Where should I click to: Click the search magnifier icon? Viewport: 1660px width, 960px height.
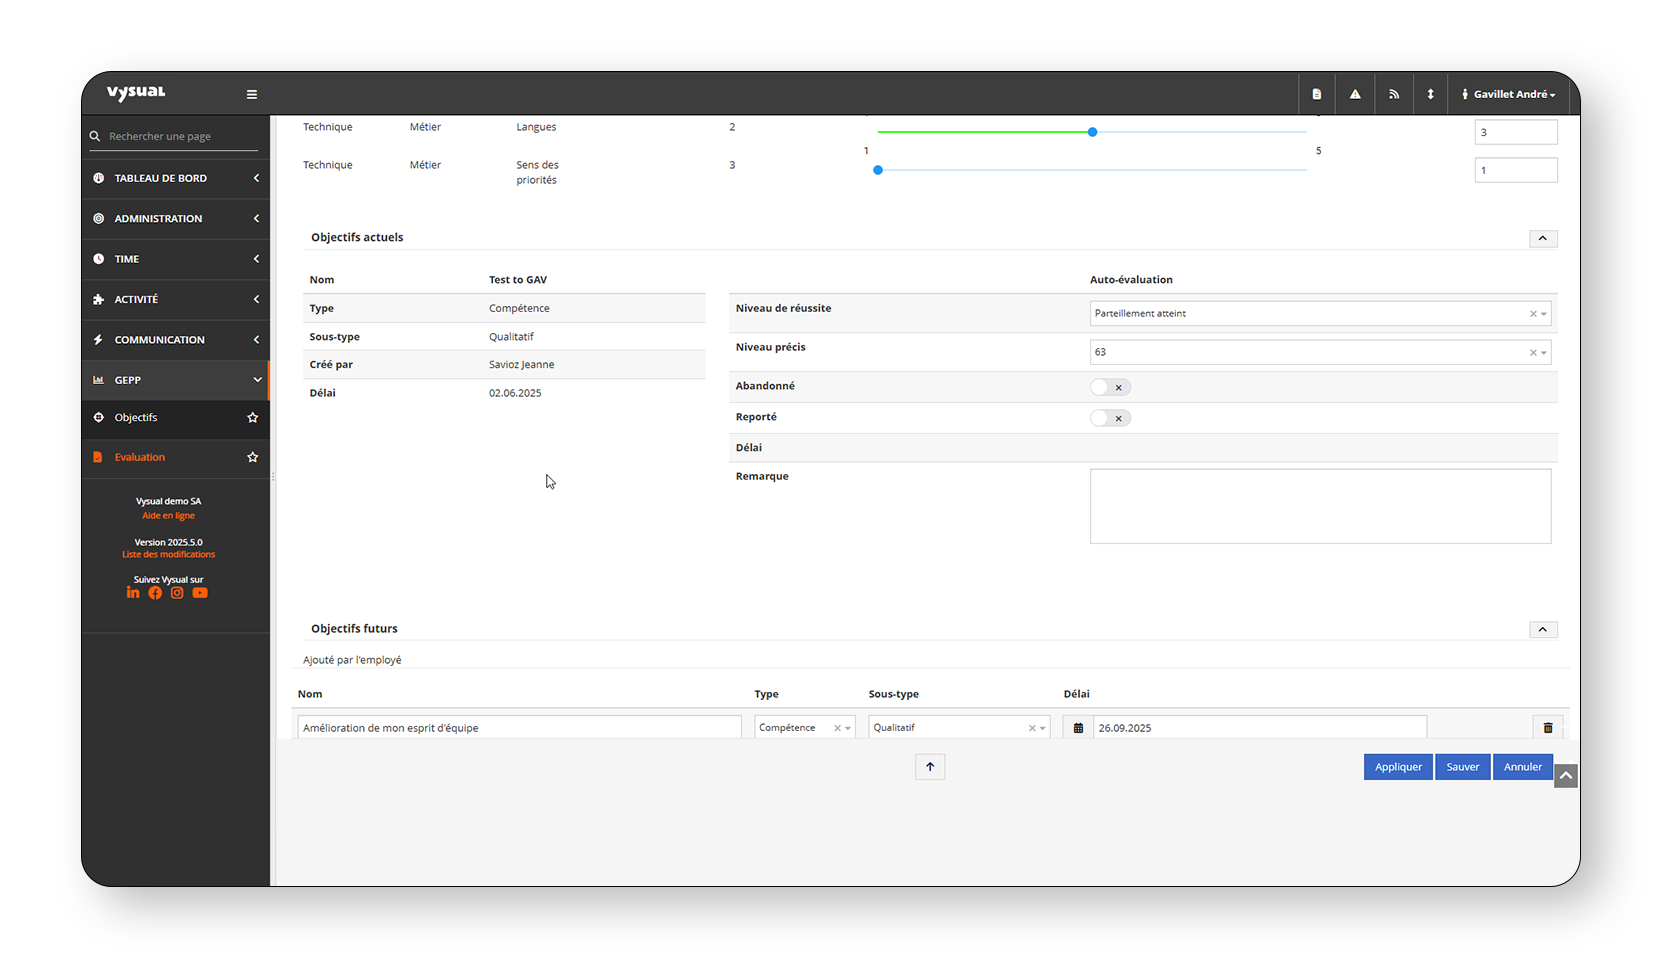(x=95, y=136)
